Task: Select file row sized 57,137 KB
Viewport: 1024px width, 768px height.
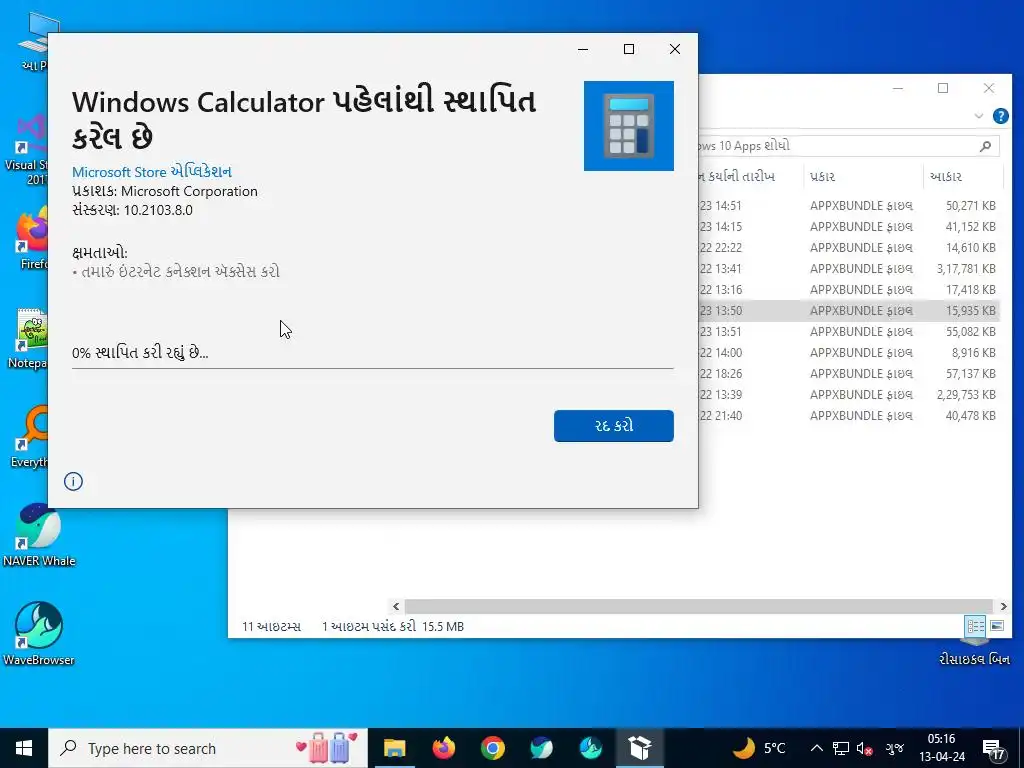Action: pos(849,374)
